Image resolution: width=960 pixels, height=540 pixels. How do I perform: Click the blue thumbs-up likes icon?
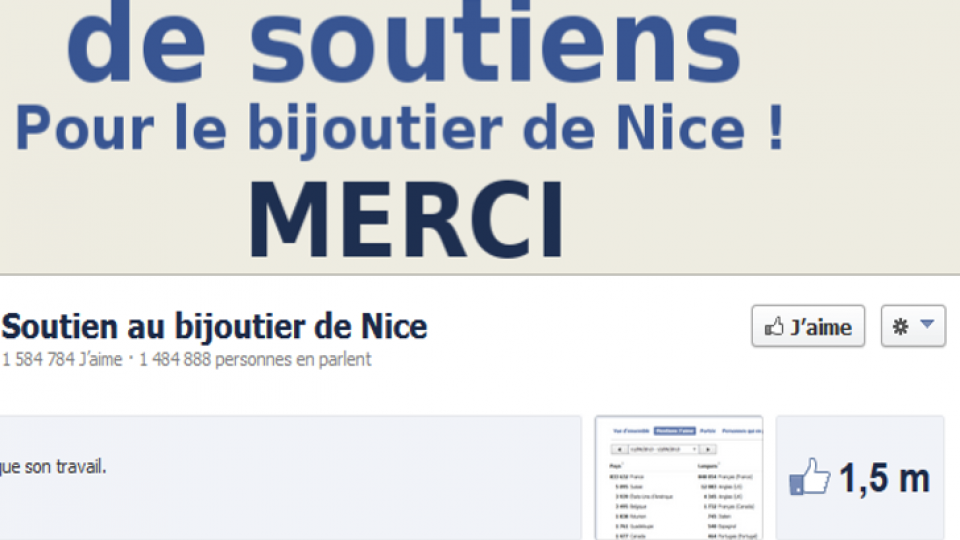pyautogui.click(x=809, y=476)
